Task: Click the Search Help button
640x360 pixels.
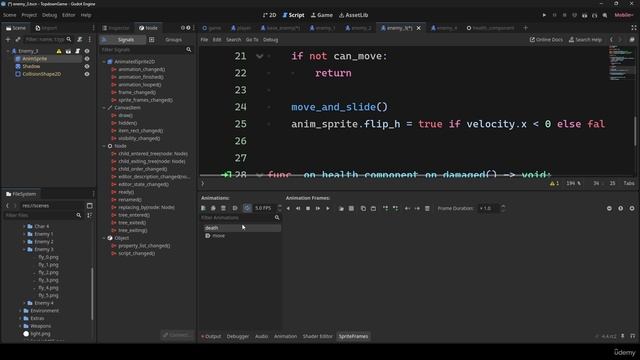Action: (585, 40)
